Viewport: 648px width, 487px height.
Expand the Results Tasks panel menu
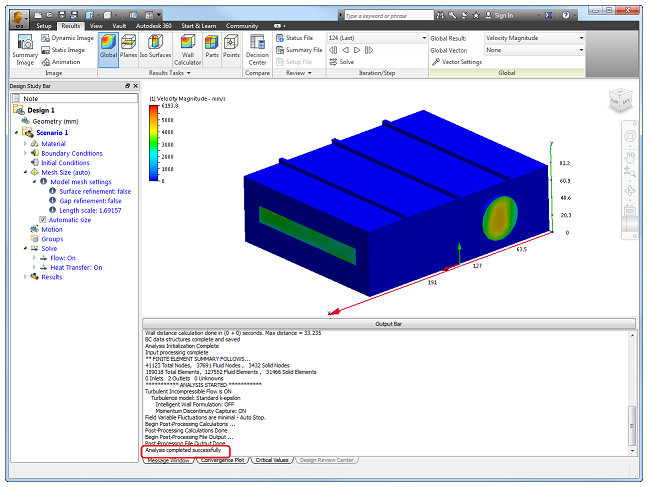point(170,73)
